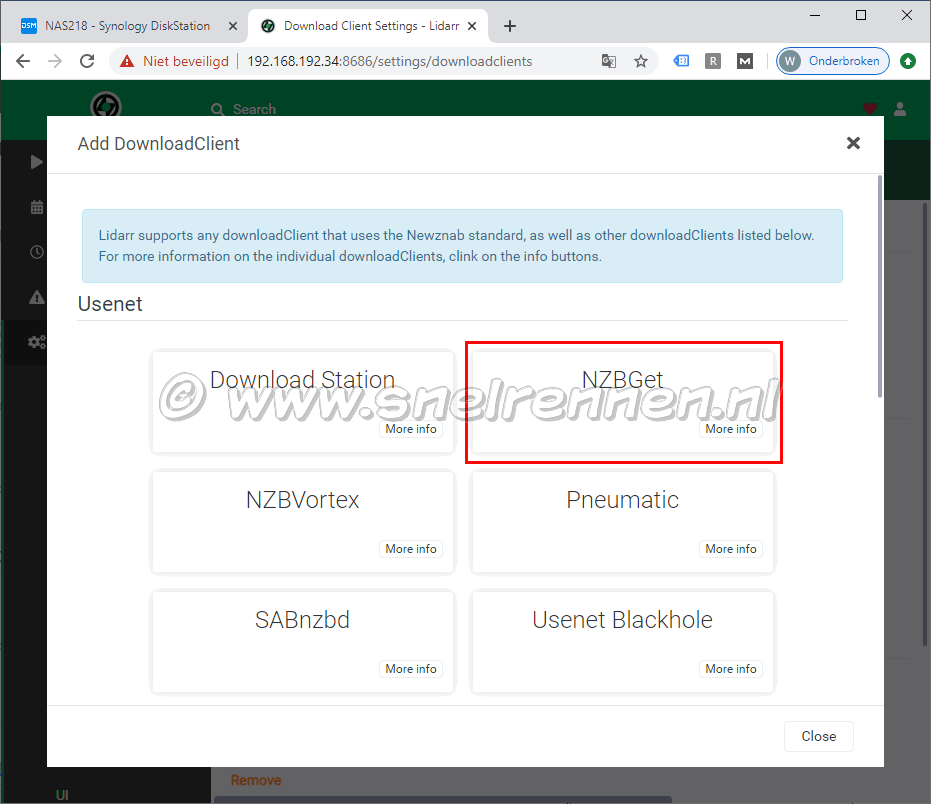Click the Lidarr logo in header
This screenshot has width=931, height=804.
coord(106,105)
